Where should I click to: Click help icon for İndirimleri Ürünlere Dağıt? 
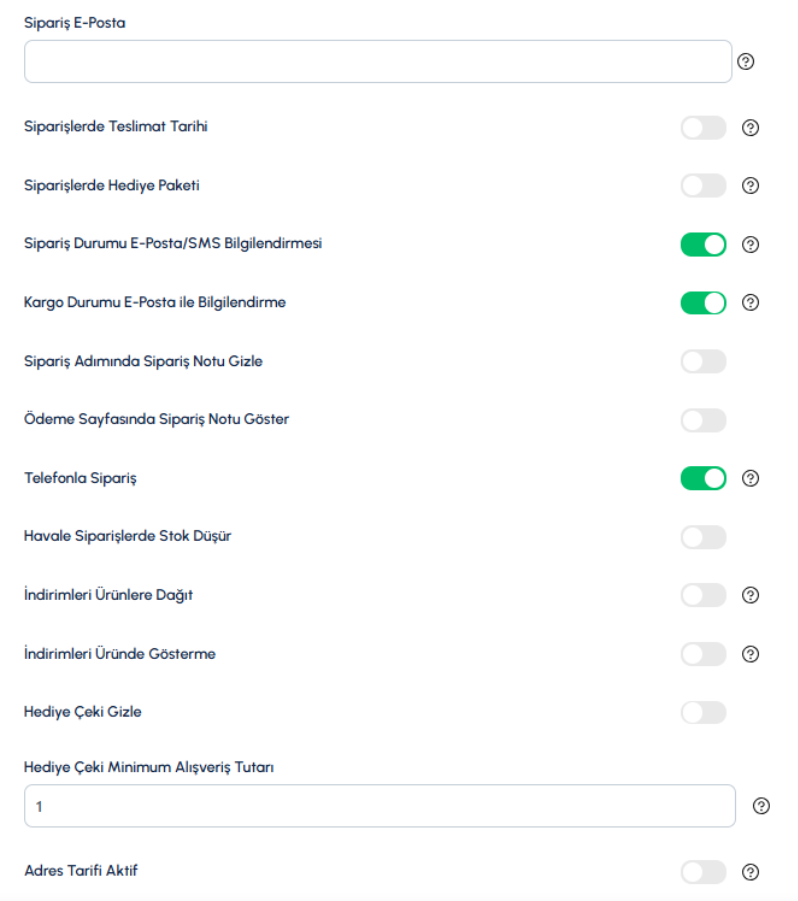(750, 595)
